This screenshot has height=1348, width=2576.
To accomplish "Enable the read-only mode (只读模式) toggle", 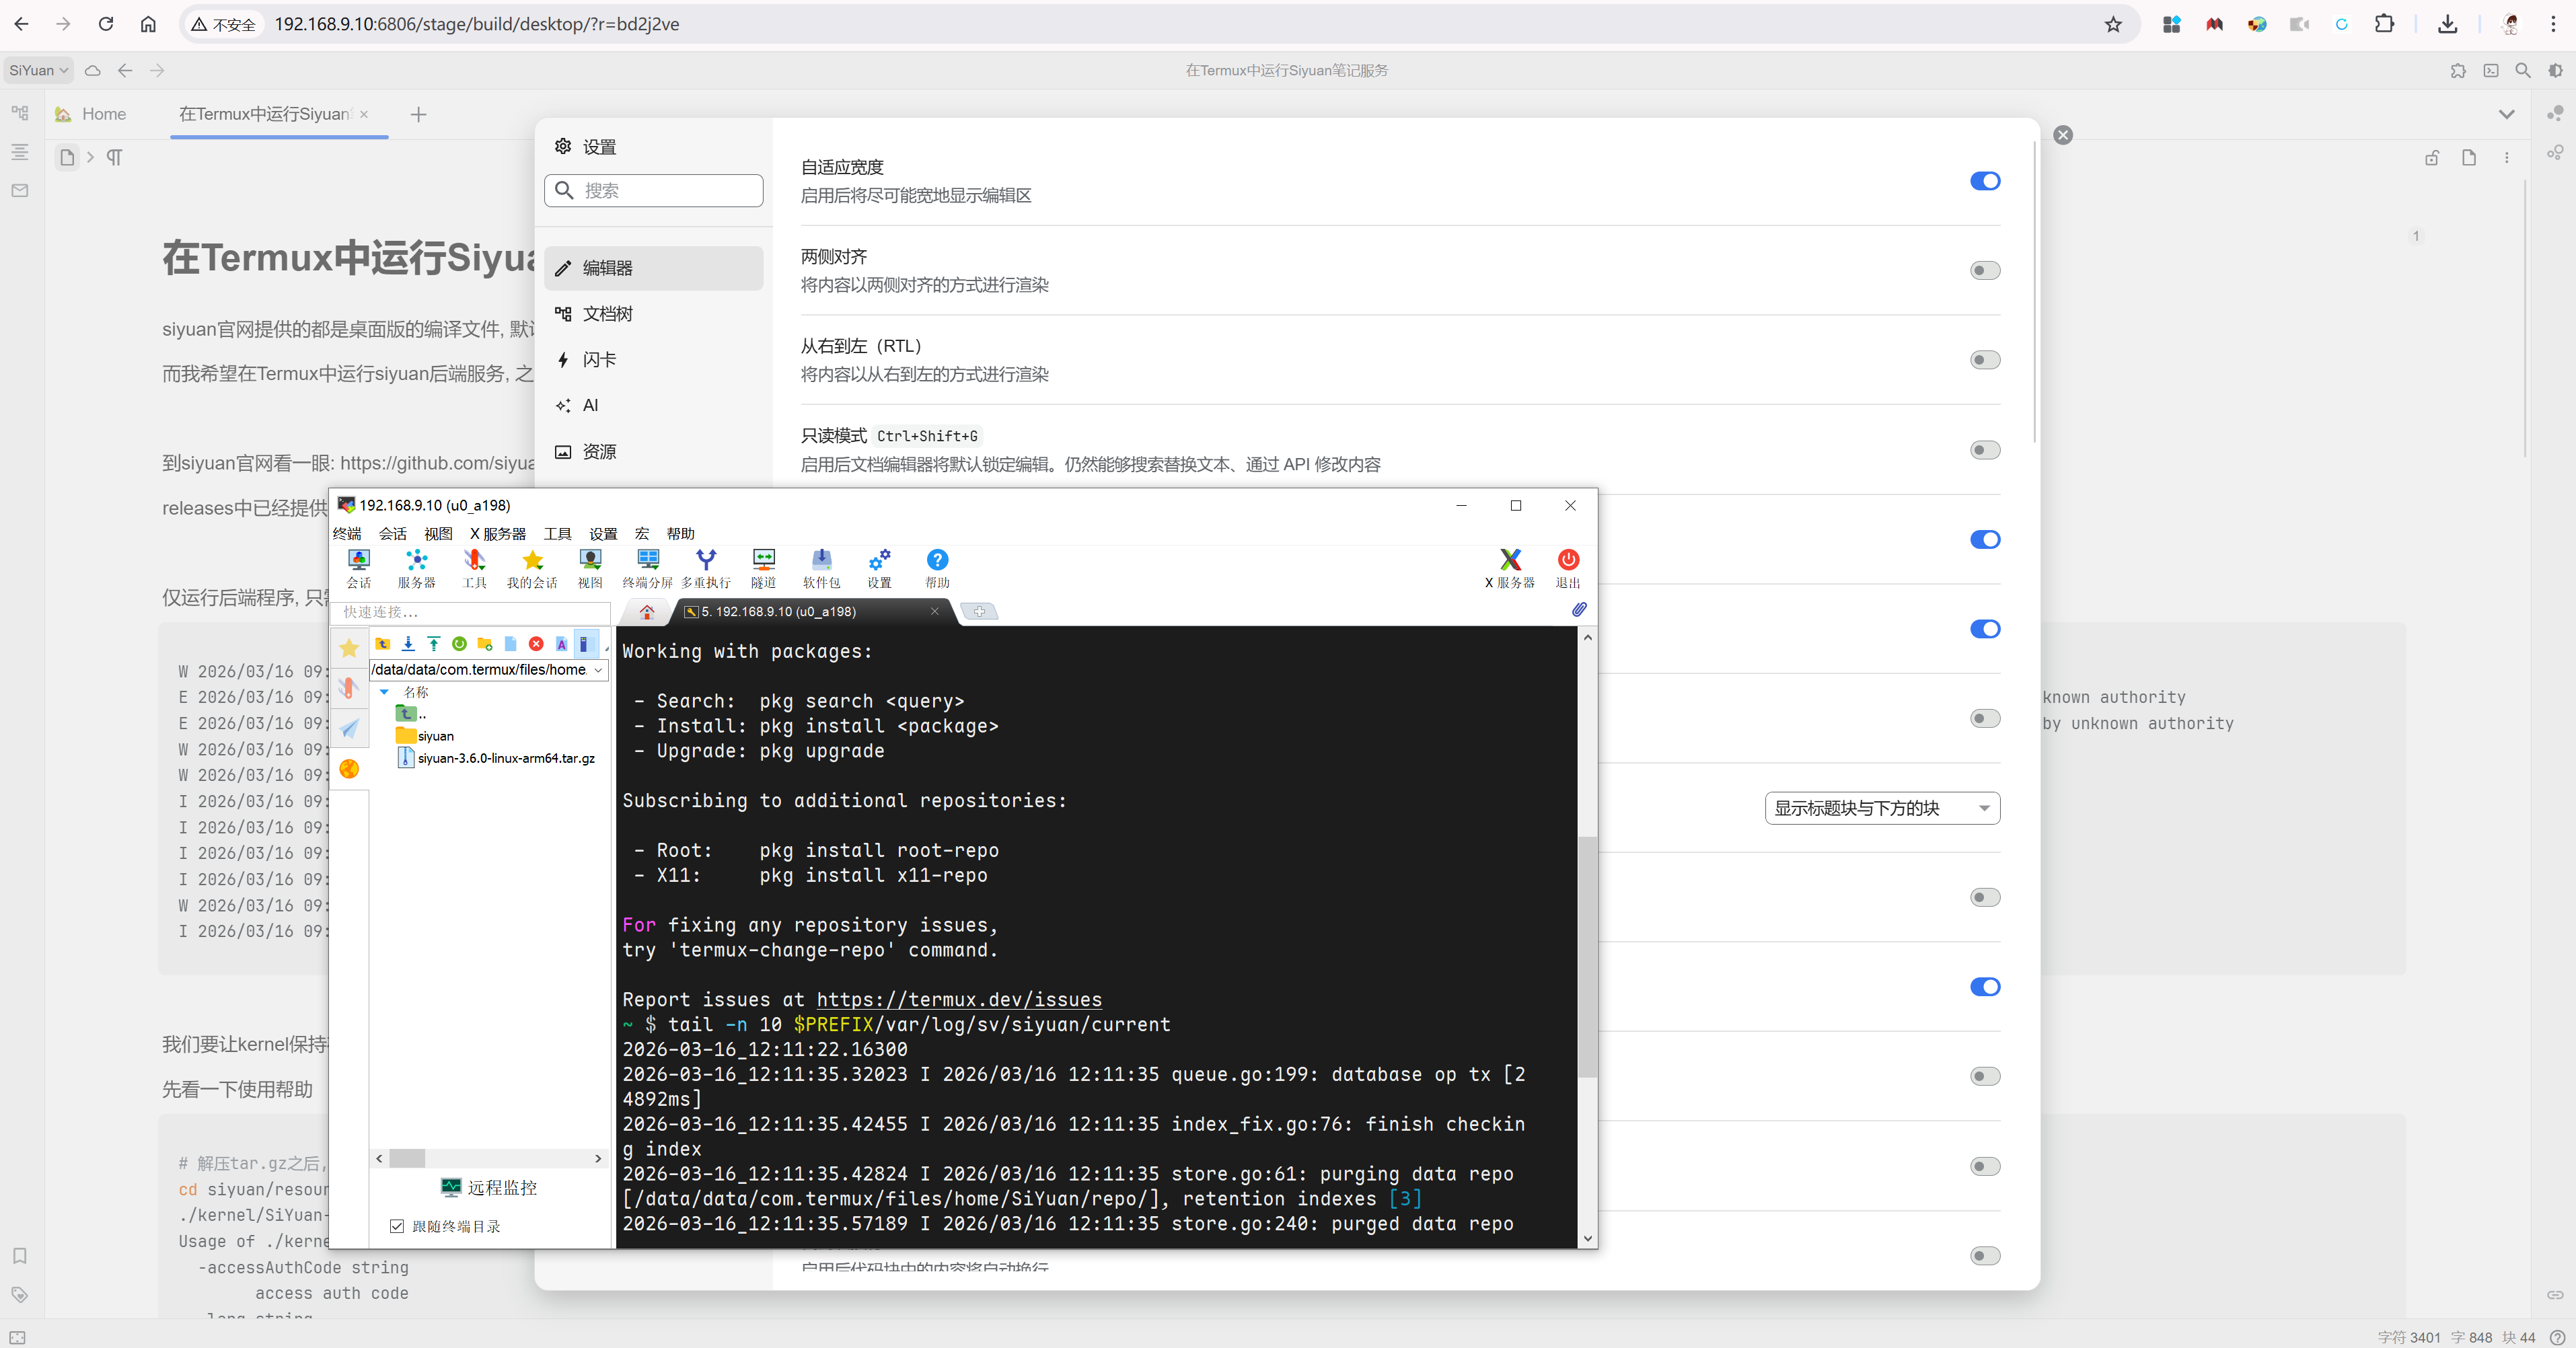I will point(1984,450).
